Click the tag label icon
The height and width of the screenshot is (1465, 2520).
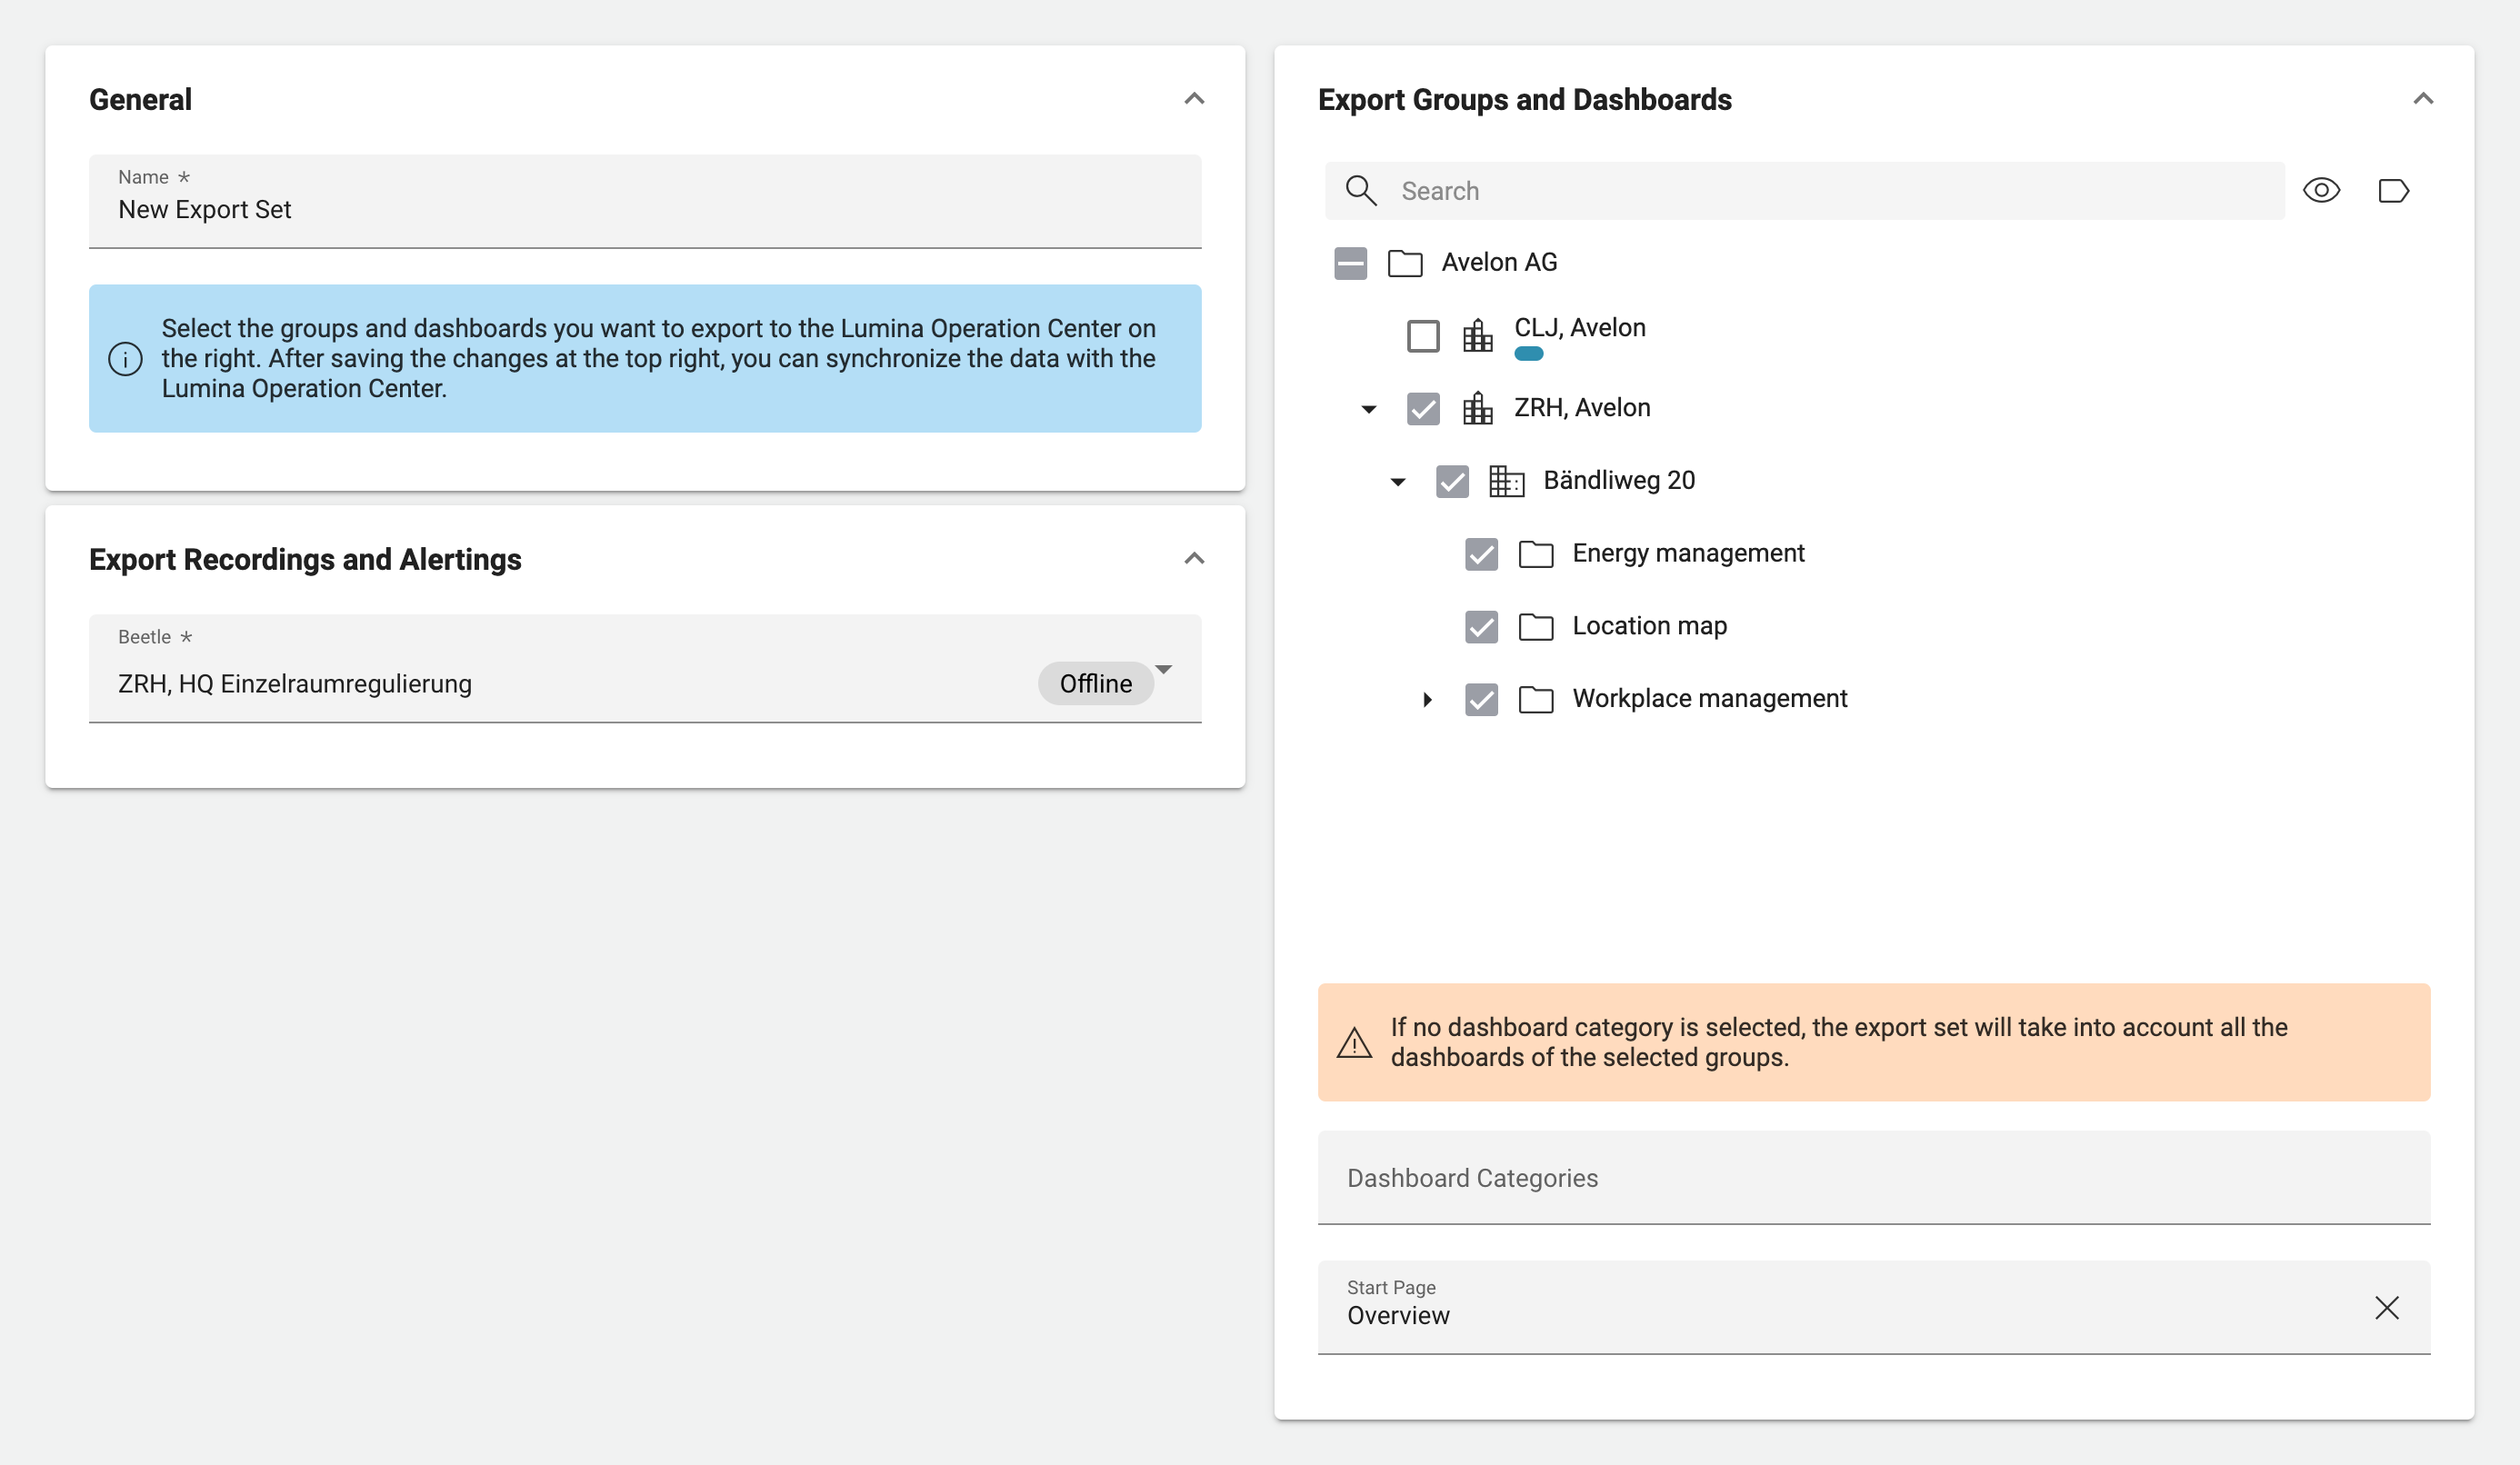[2393, 190]
